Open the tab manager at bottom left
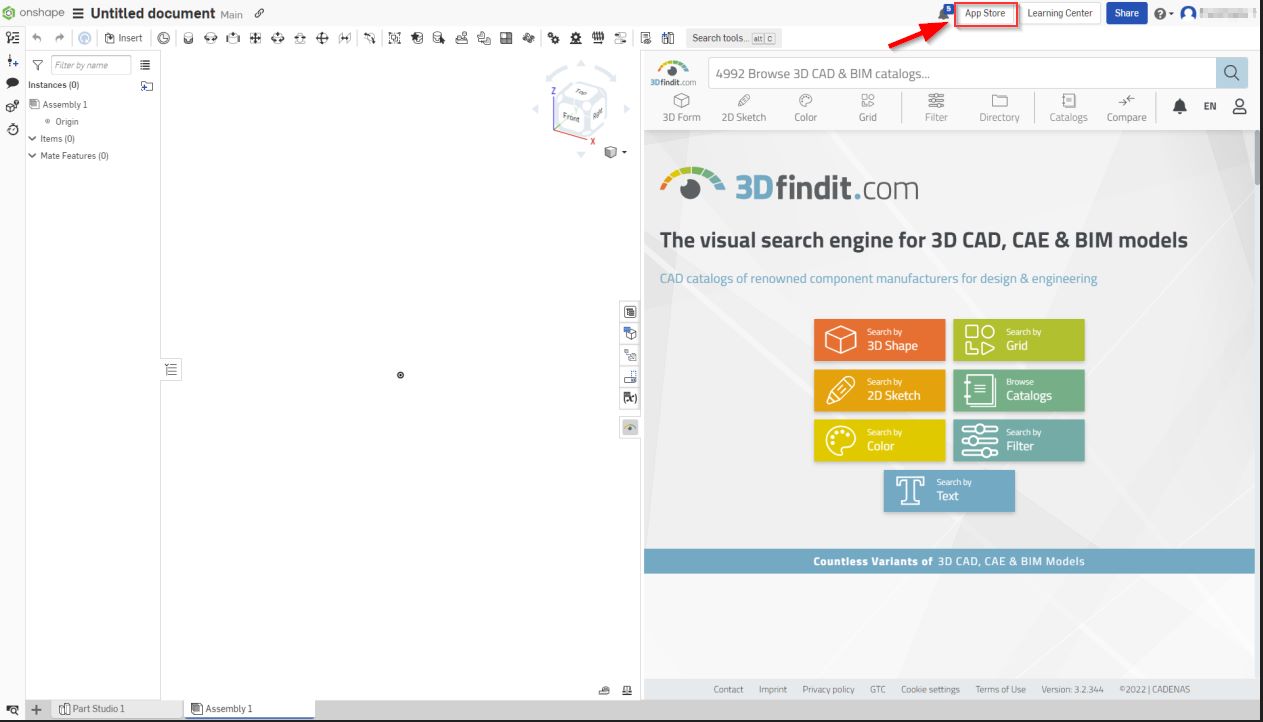This screenshot has width=1263, height=722. [13, 709]
